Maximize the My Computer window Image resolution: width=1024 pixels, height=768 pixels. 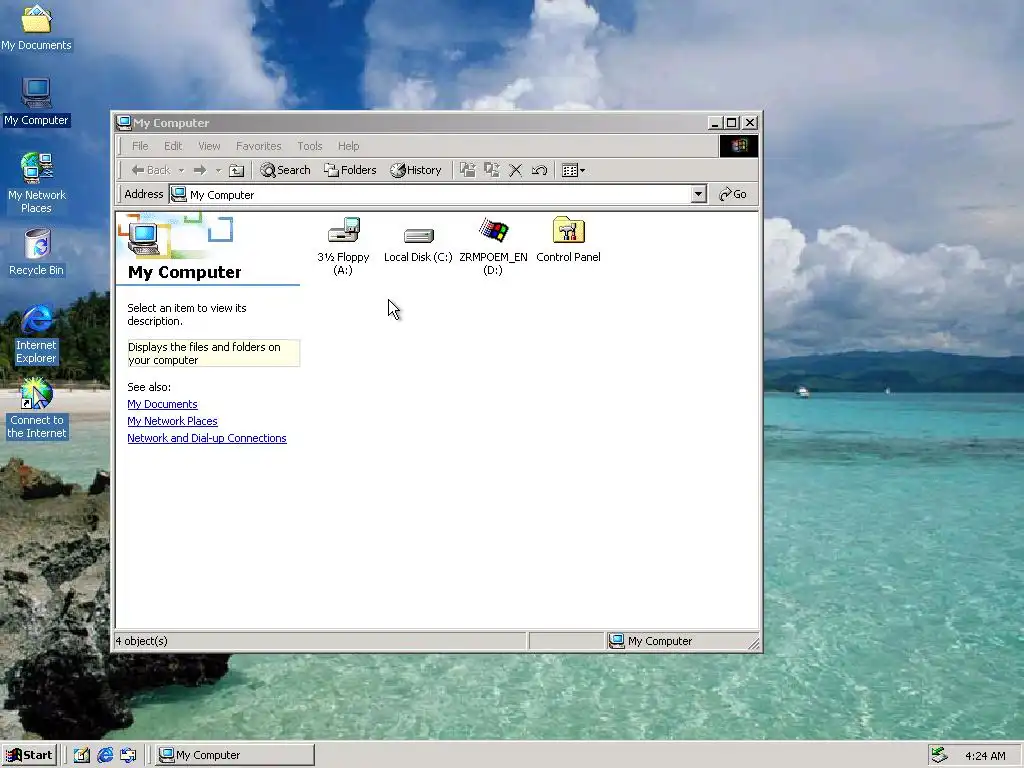732,123
